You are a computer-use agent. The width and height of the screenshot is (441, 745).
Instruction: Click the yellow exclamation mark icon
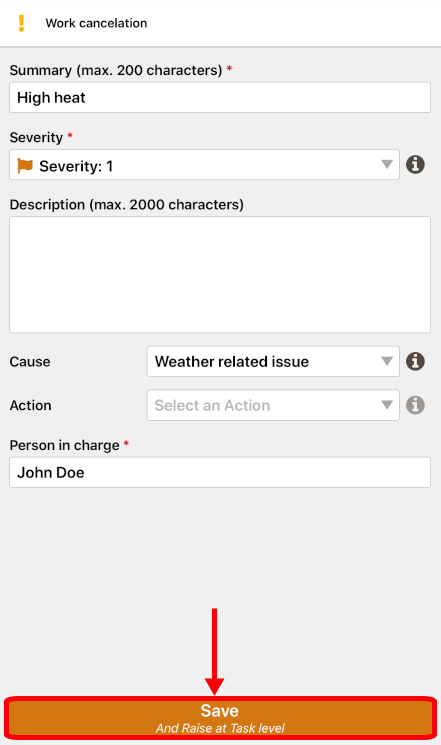pos(21,23)
